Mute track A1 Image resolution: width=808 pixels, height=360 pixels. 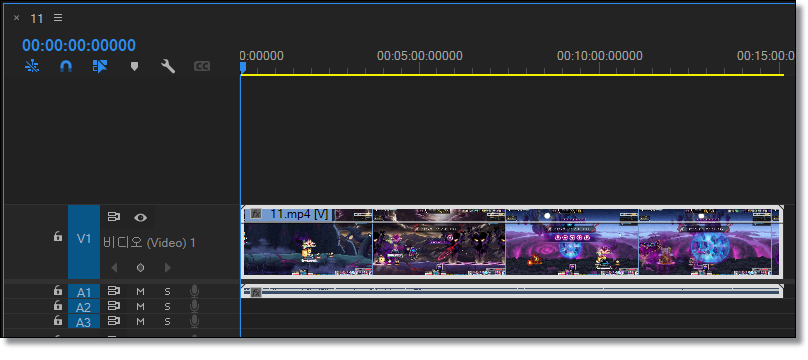[x=140, y=292]
